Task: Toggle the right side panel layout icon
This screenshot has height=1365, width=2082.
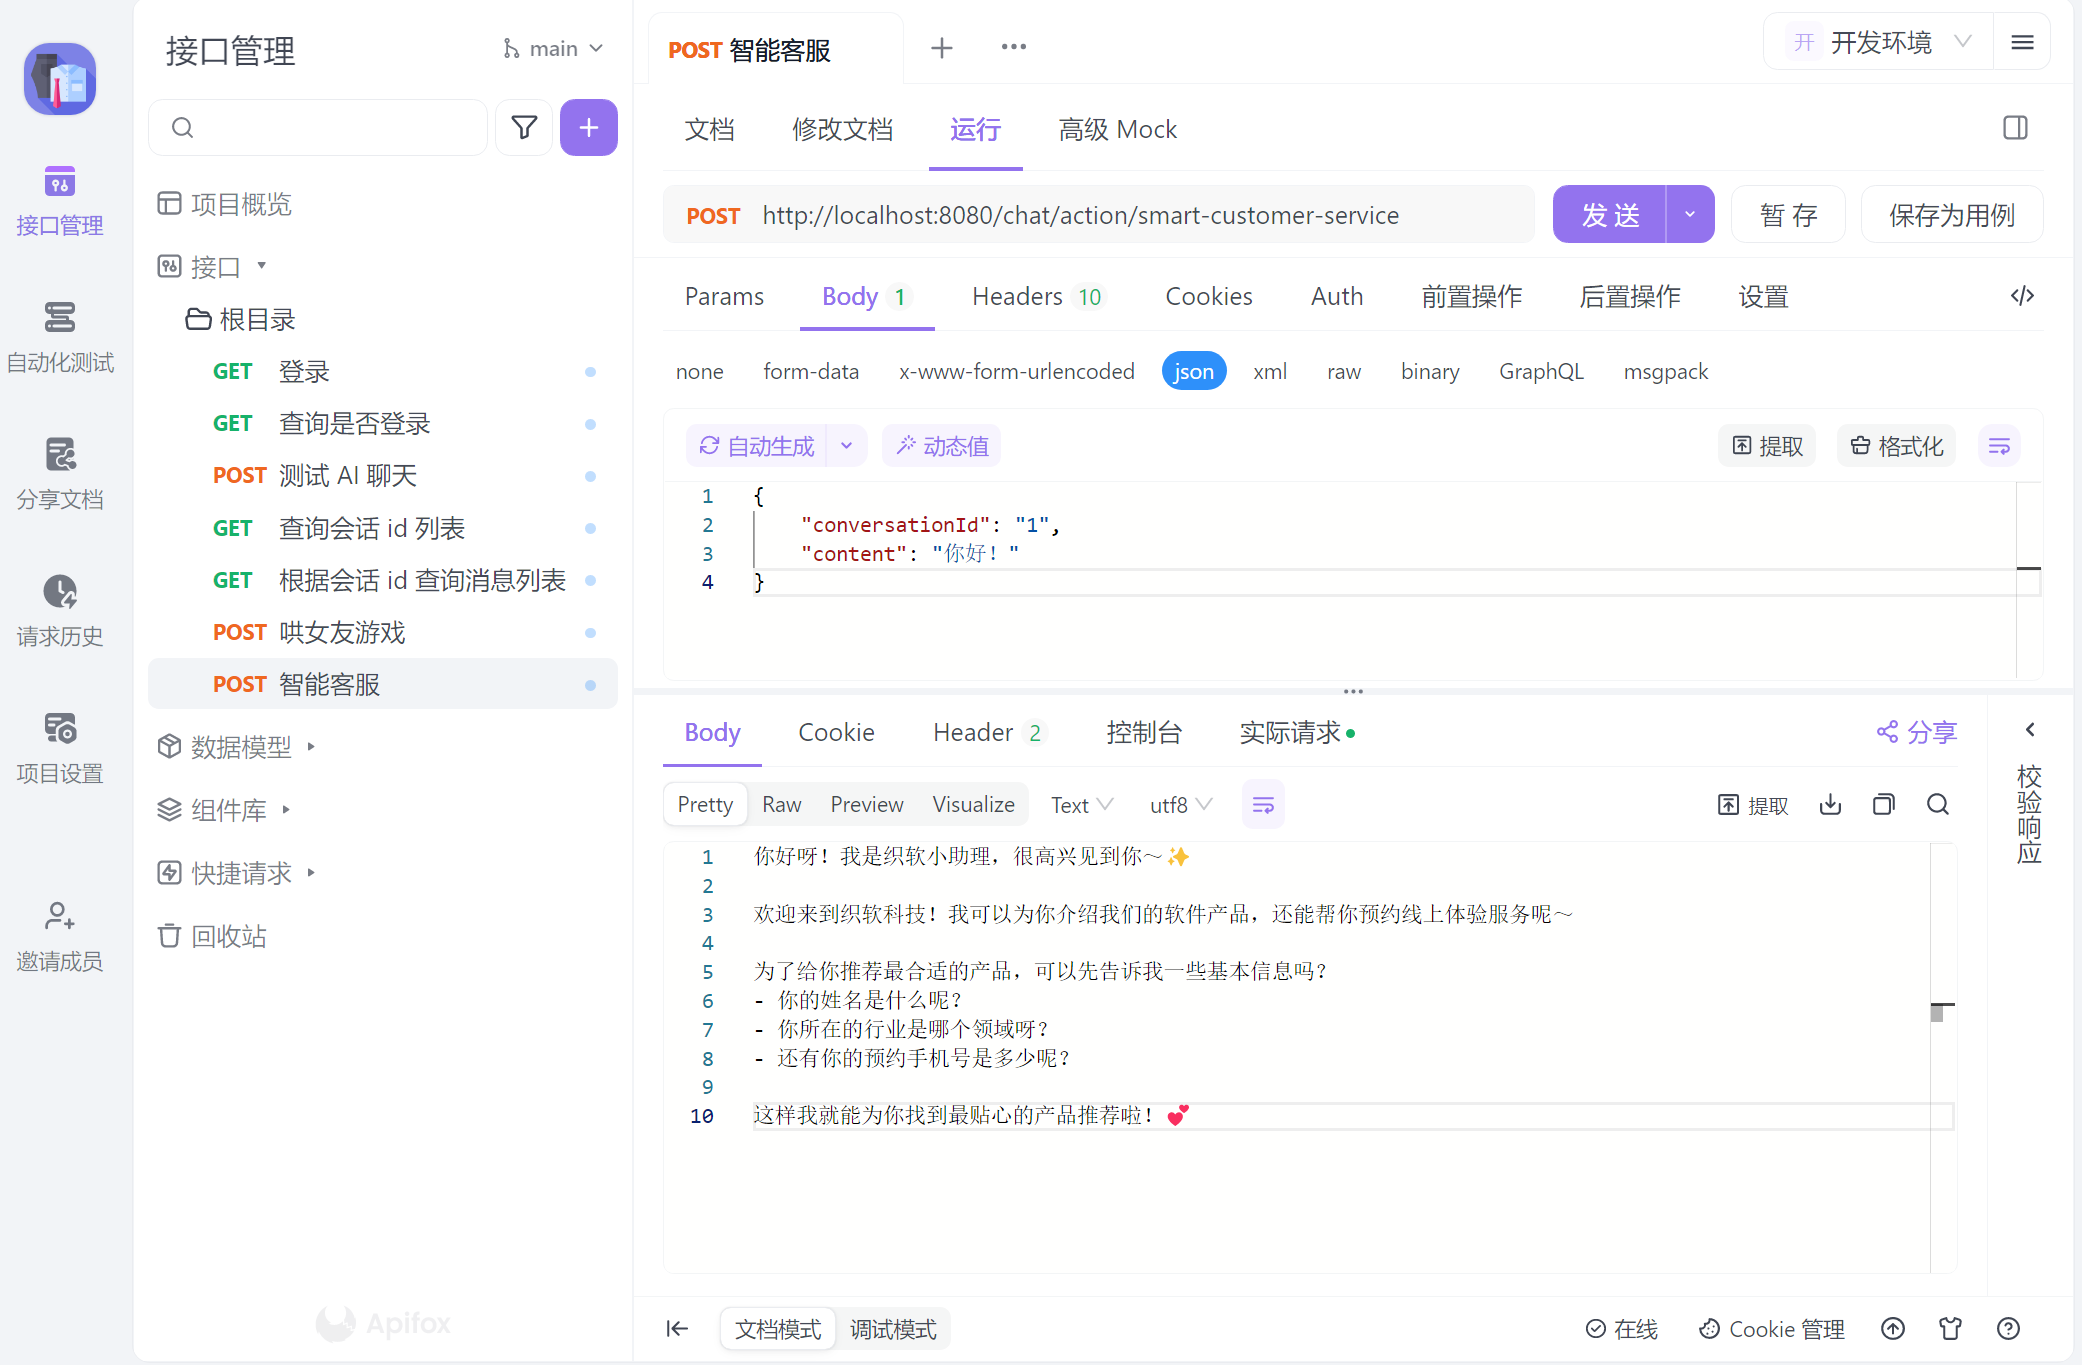Action: tap(2015, 128)
